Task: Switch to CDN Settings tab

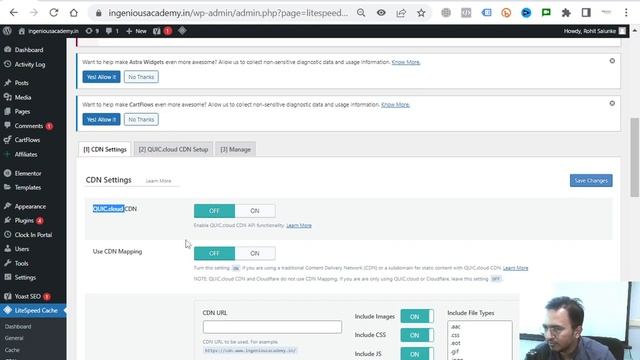Action: point(105,149)
